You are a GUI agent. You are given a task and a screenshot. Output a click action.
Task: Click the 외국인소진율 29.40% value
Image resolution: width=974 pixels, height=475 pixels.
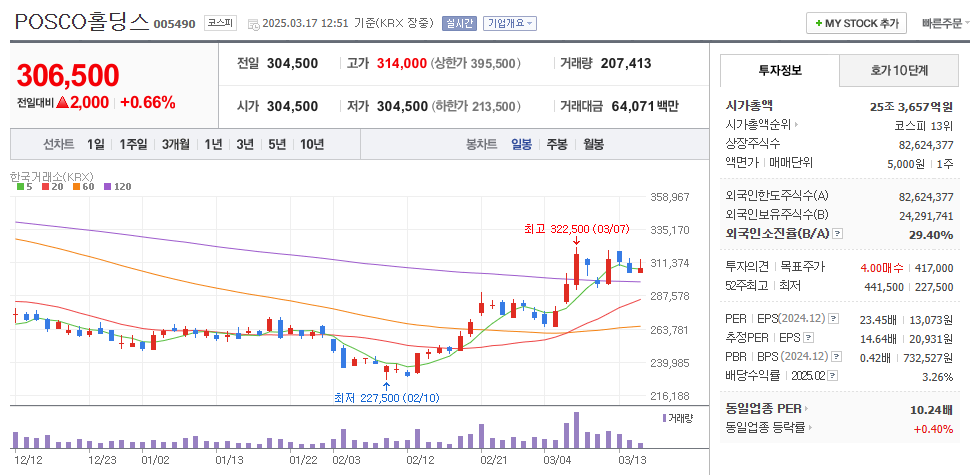point(933,234)
